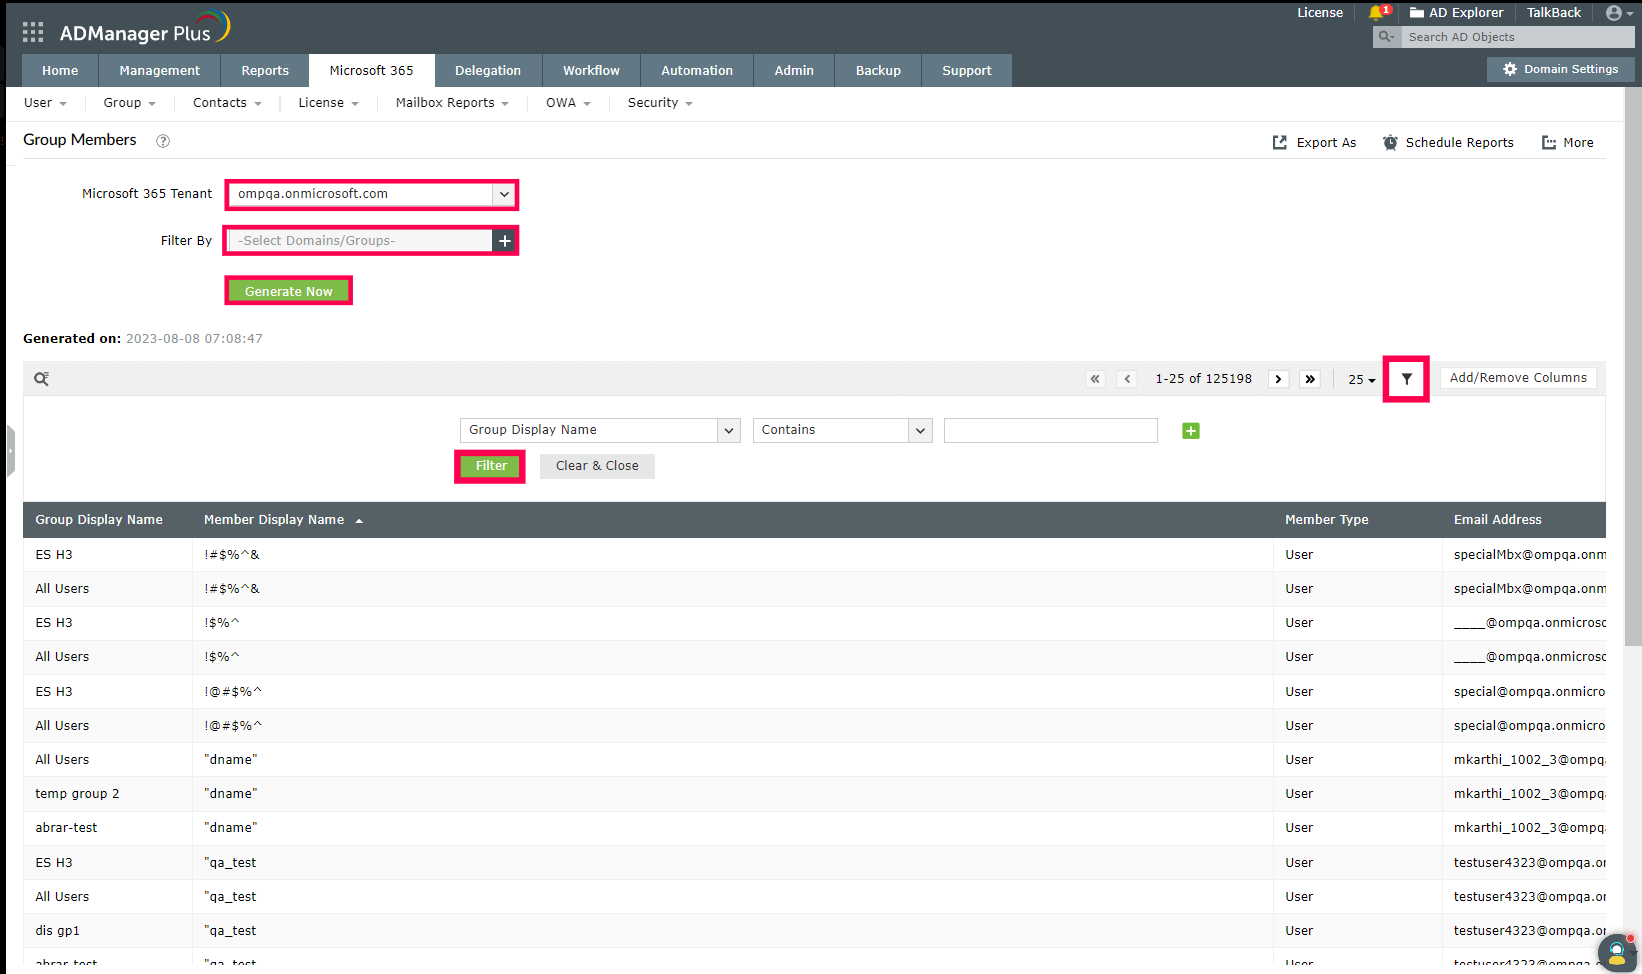Click the Add/Remove Columns button
The height and width of the screenshot is (974, 1642).
1518,378
